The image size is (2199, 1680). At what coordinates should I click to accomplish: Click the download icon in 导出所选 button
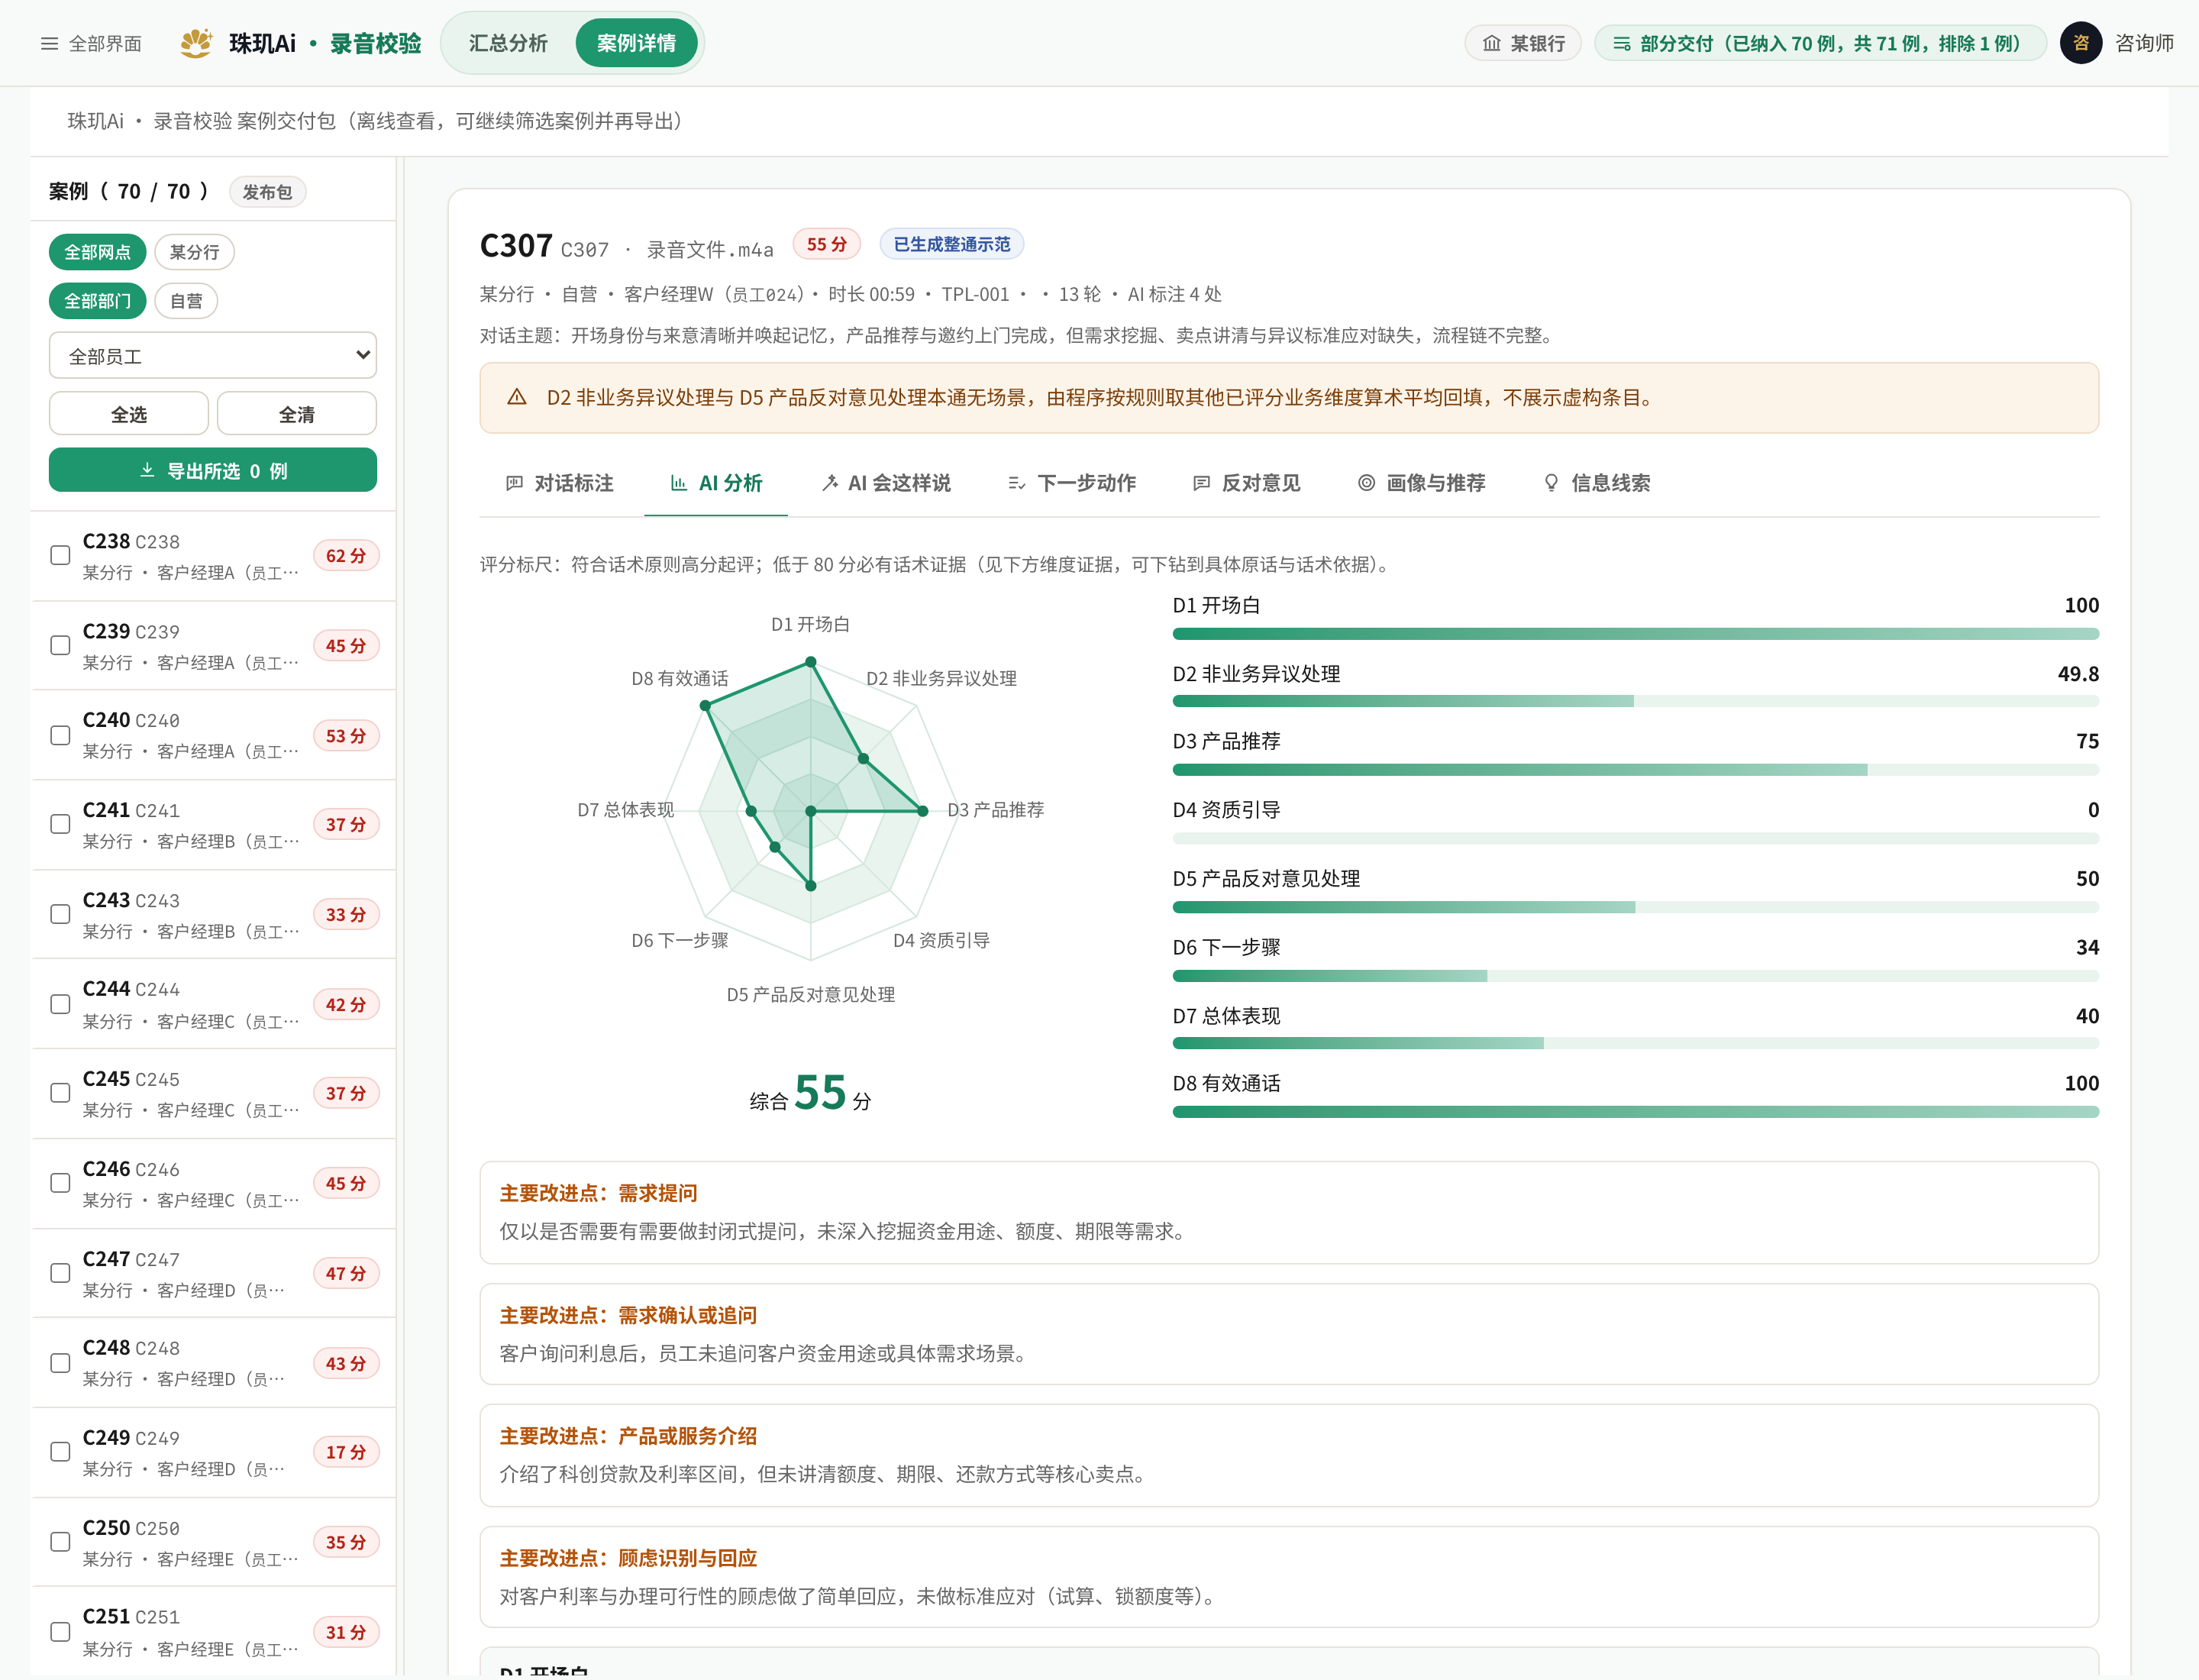click(147, 470)
